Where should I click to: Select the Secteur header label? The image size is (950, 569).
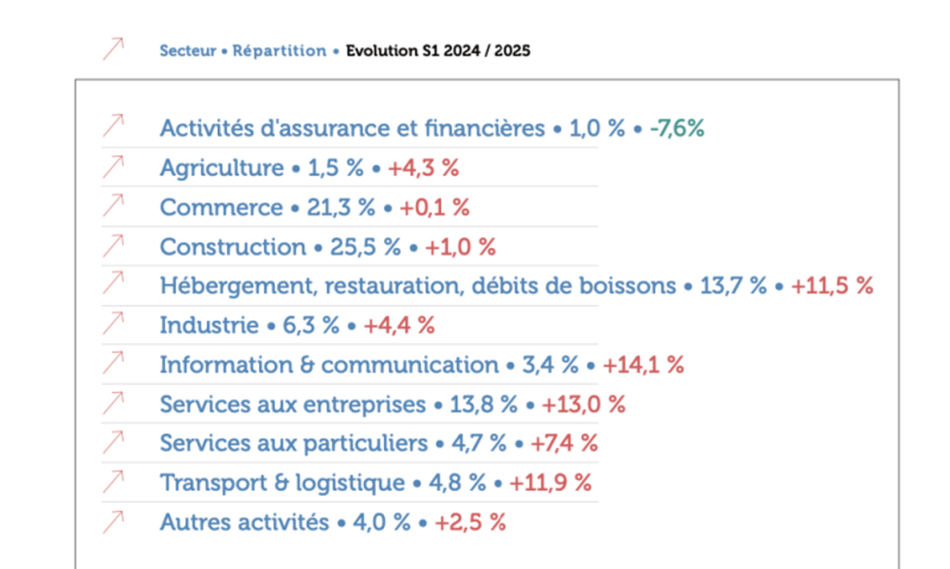coord(187,50)
